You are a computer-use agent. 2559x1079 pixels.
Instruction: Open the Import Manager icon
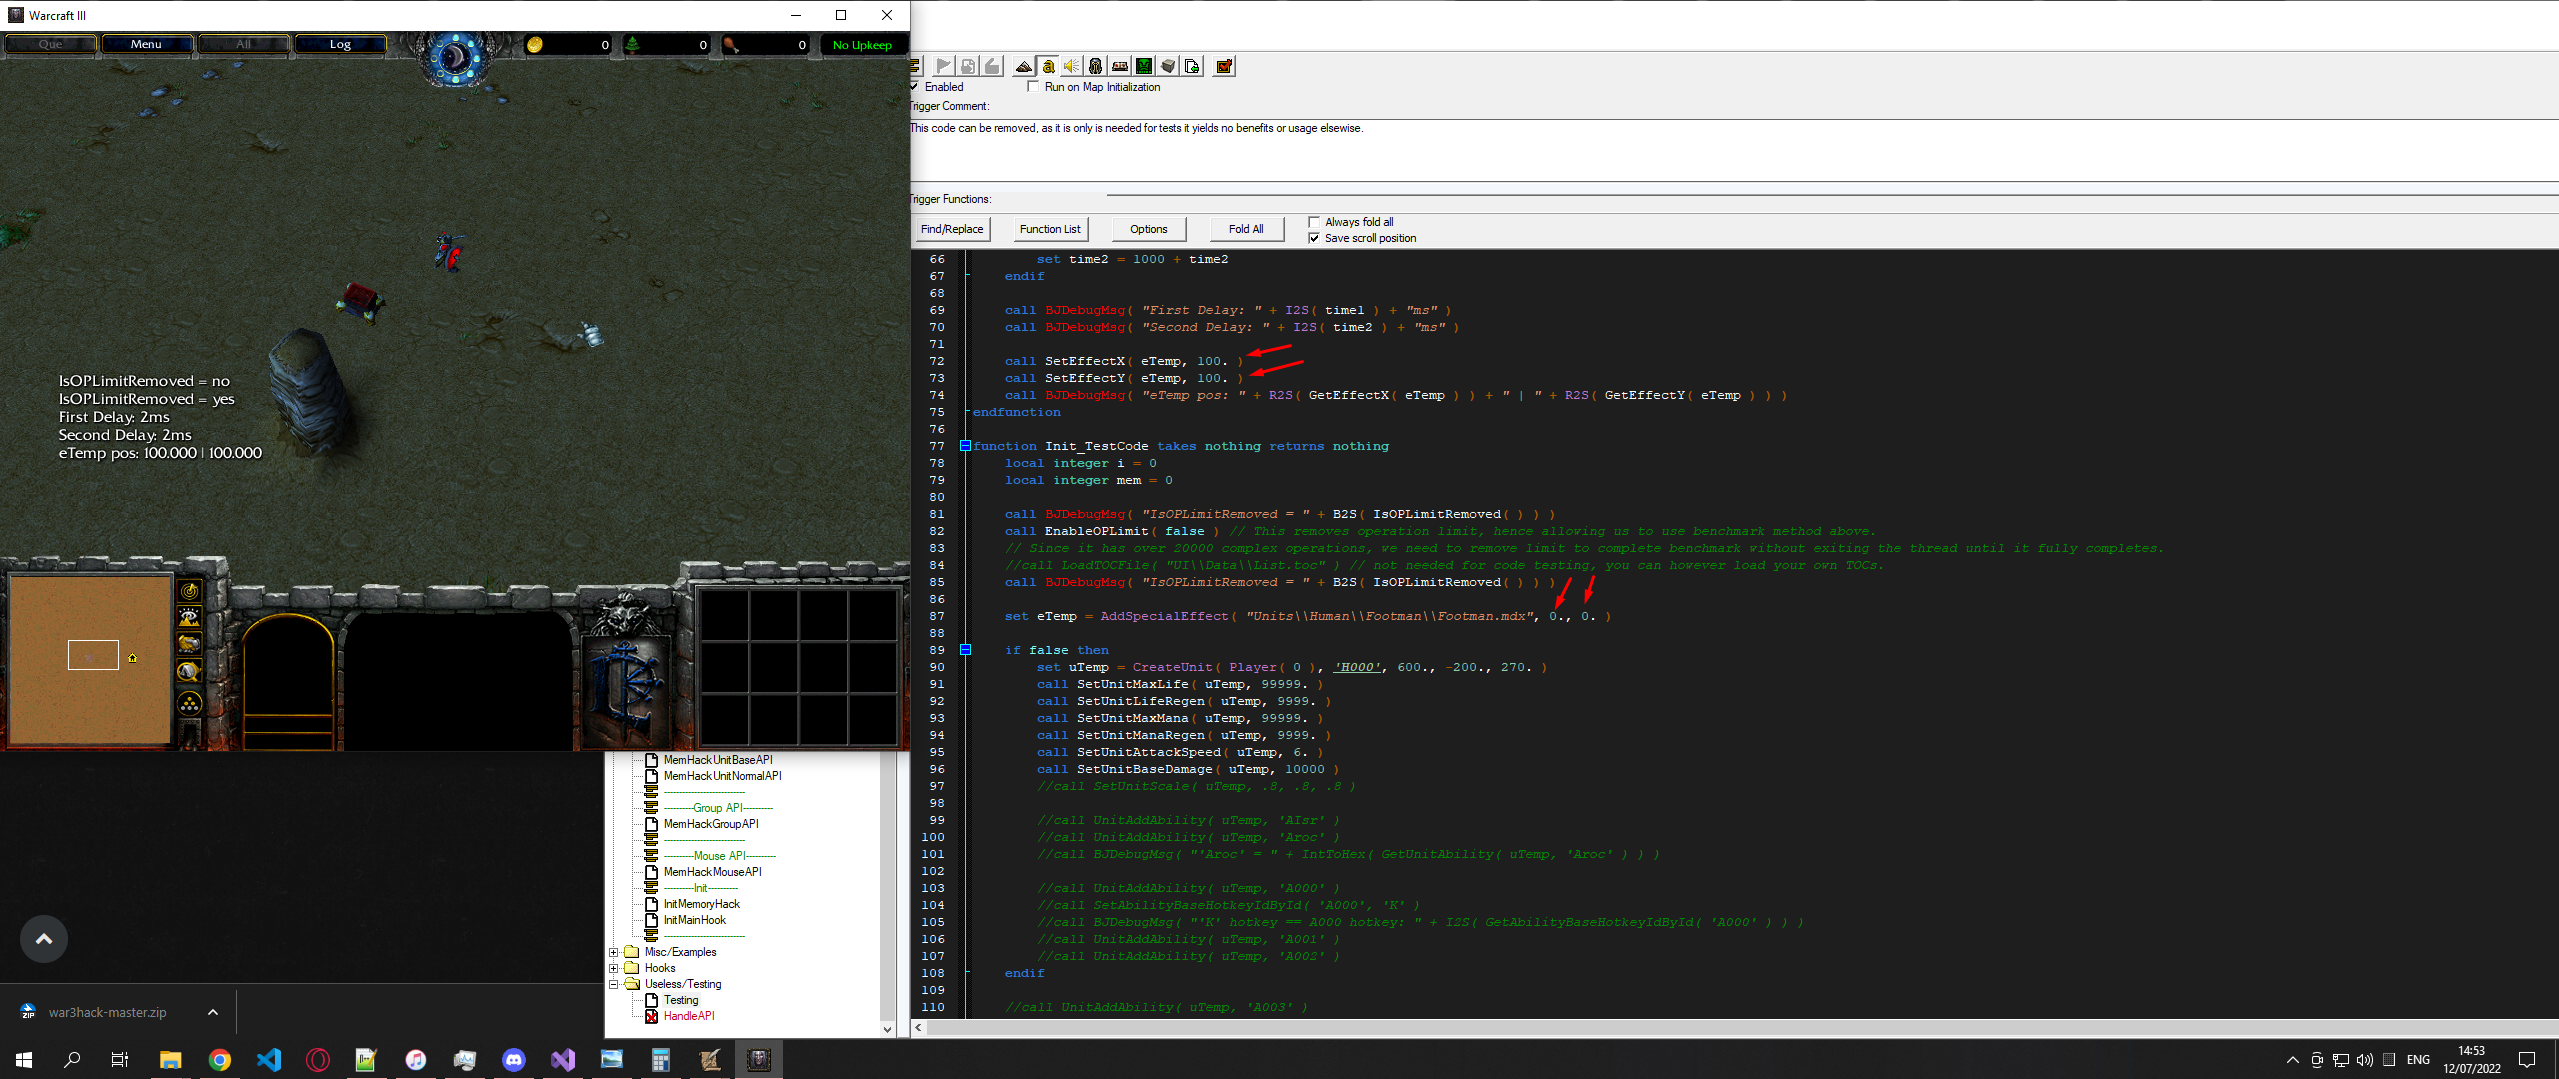point(1192,67)
